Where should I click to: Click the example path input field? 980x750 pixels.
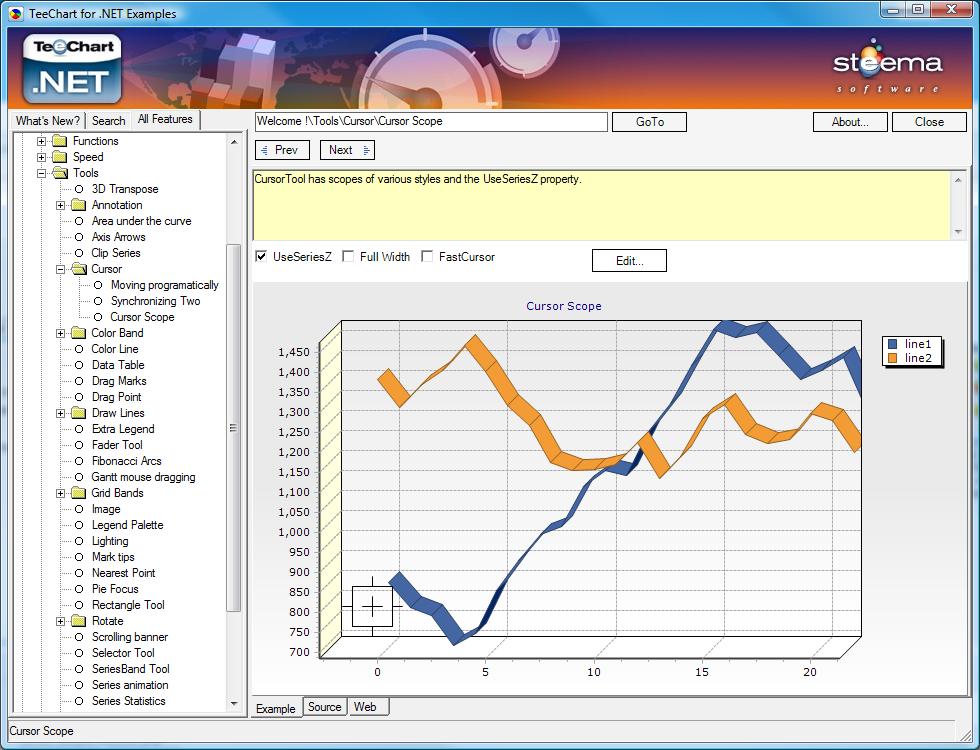[x=431, y=122]
